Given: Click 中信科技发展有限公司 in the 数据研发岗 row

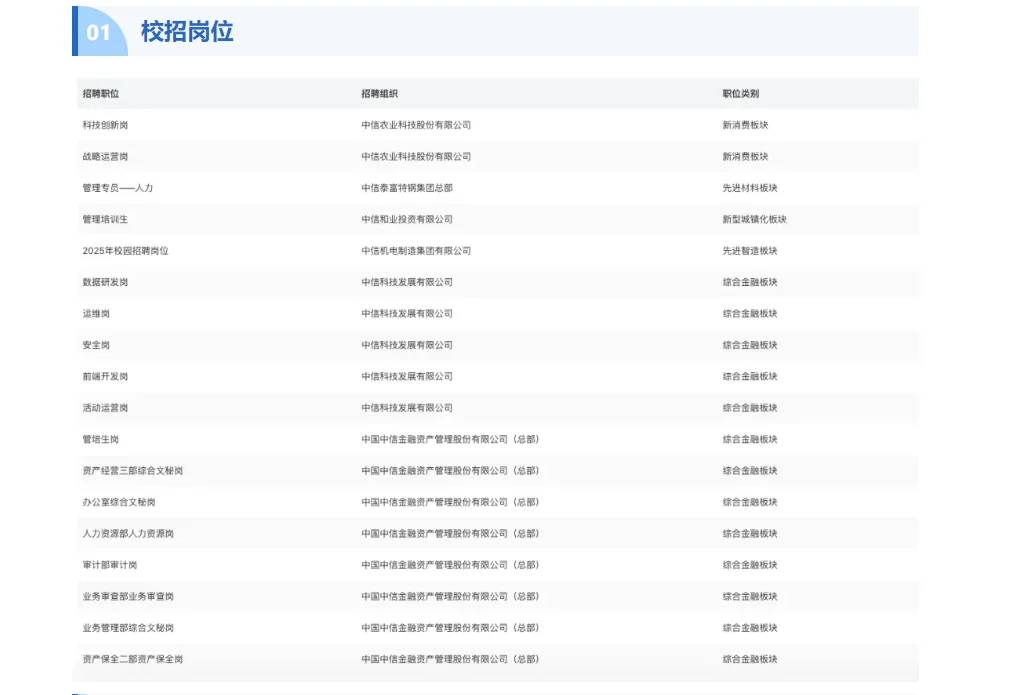Looking at the screenshot, I should click(407, 282).
